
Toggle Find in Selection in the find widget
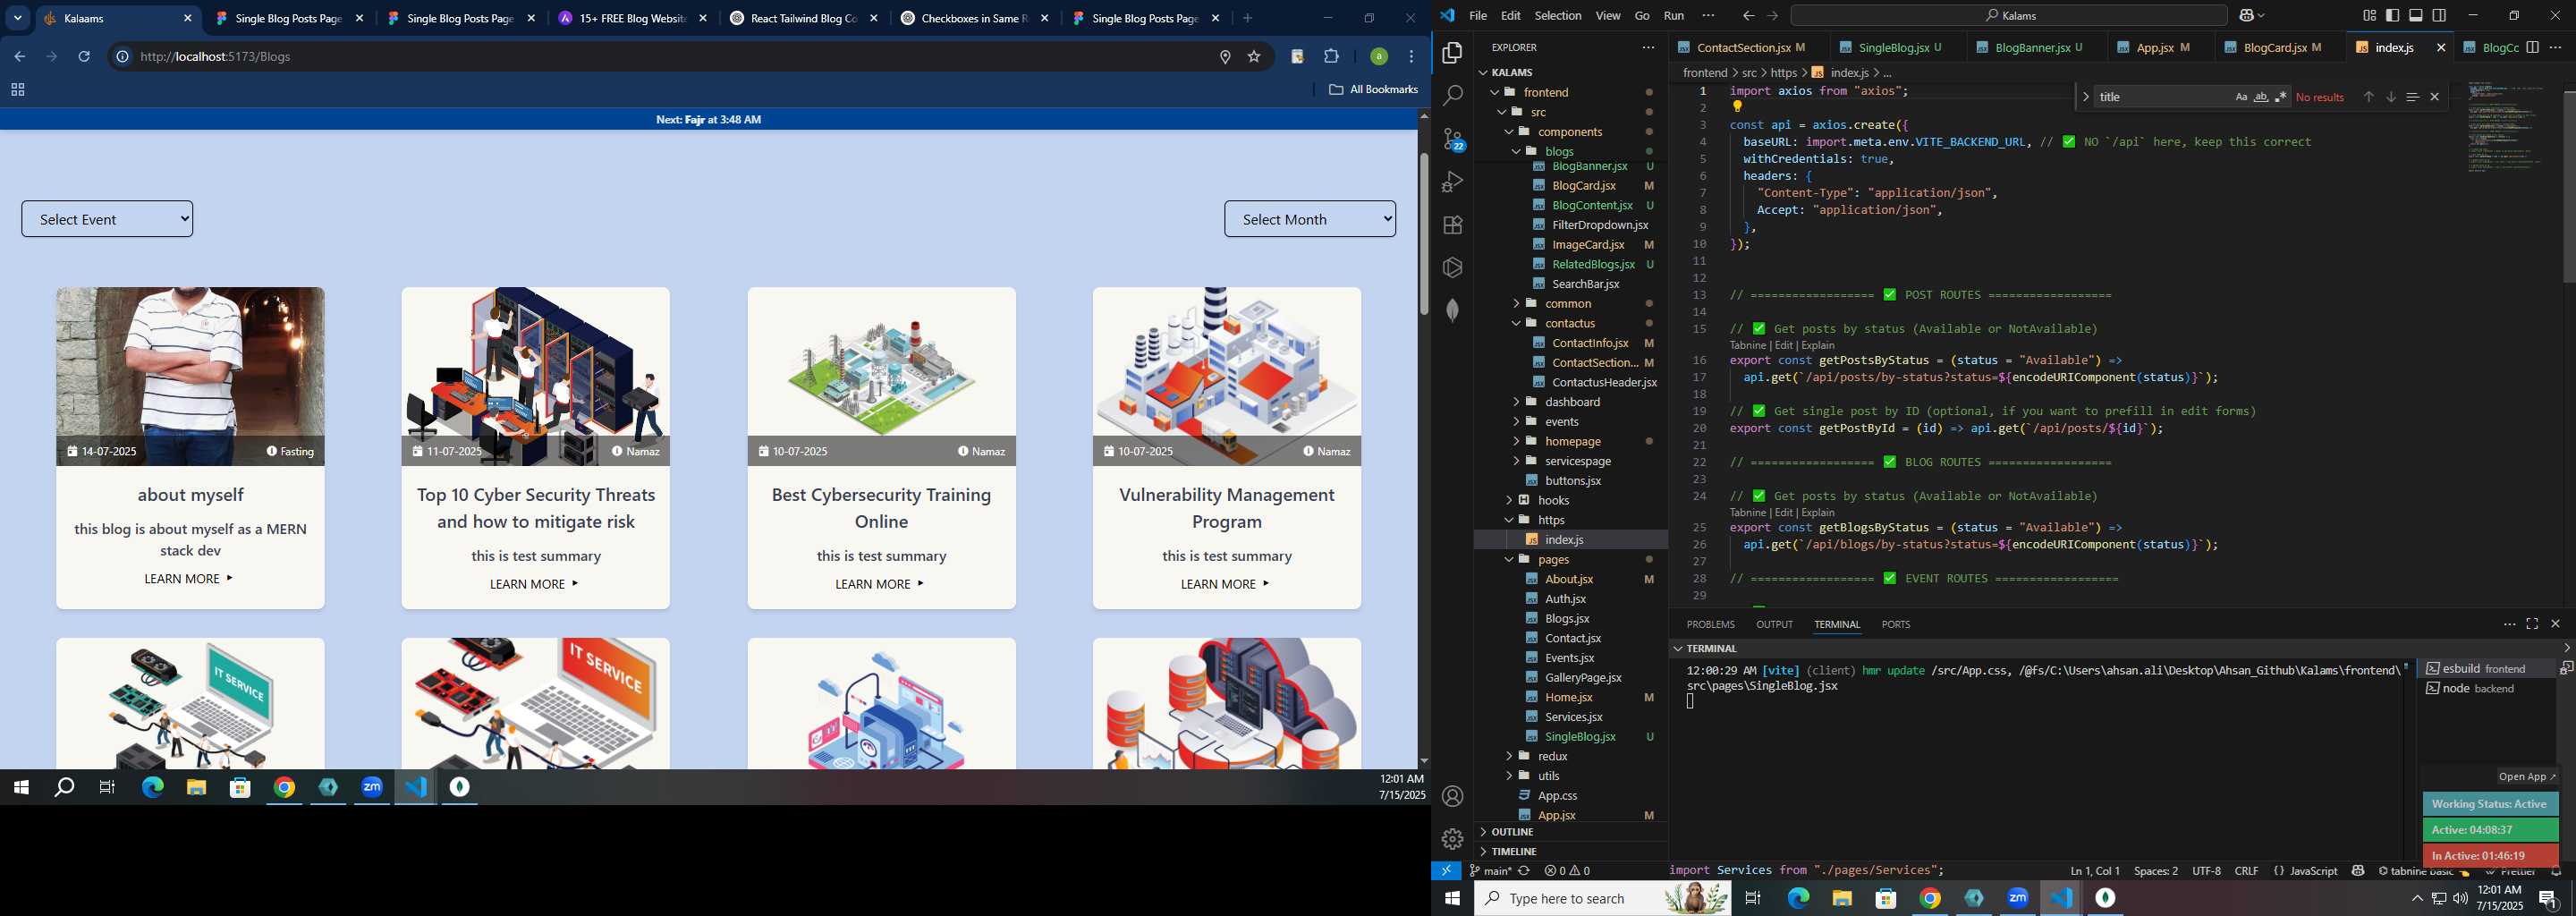point(2412,97)
